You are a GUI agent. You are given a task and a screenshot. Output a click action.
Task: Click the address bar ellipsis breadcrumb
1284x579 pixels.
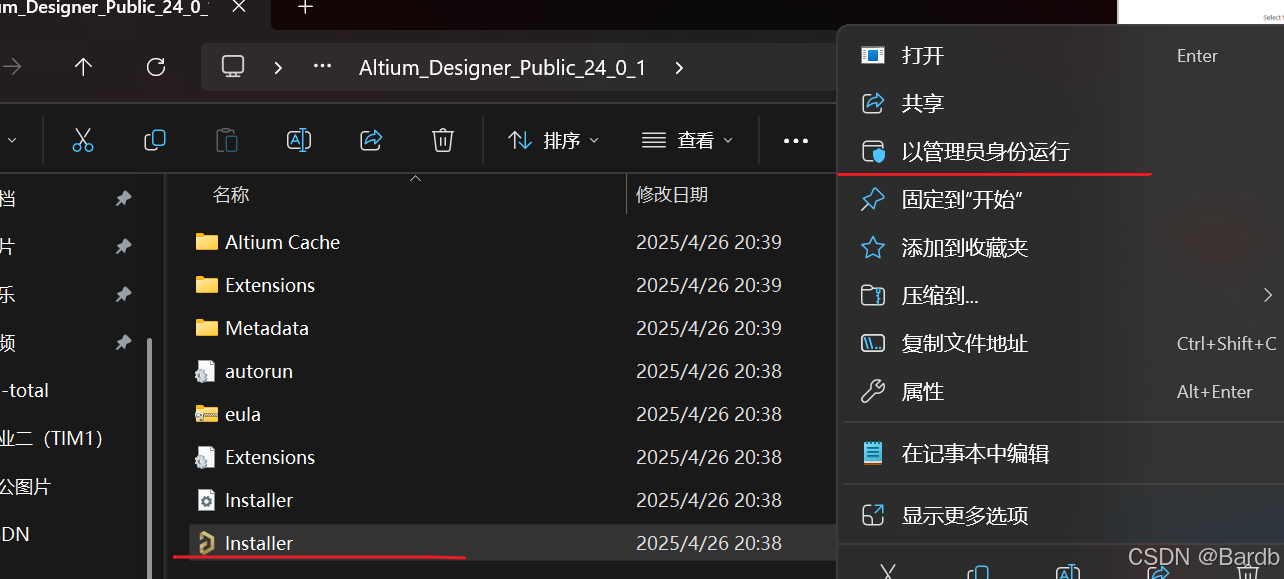pyautogui.click(x=322, y=67)
